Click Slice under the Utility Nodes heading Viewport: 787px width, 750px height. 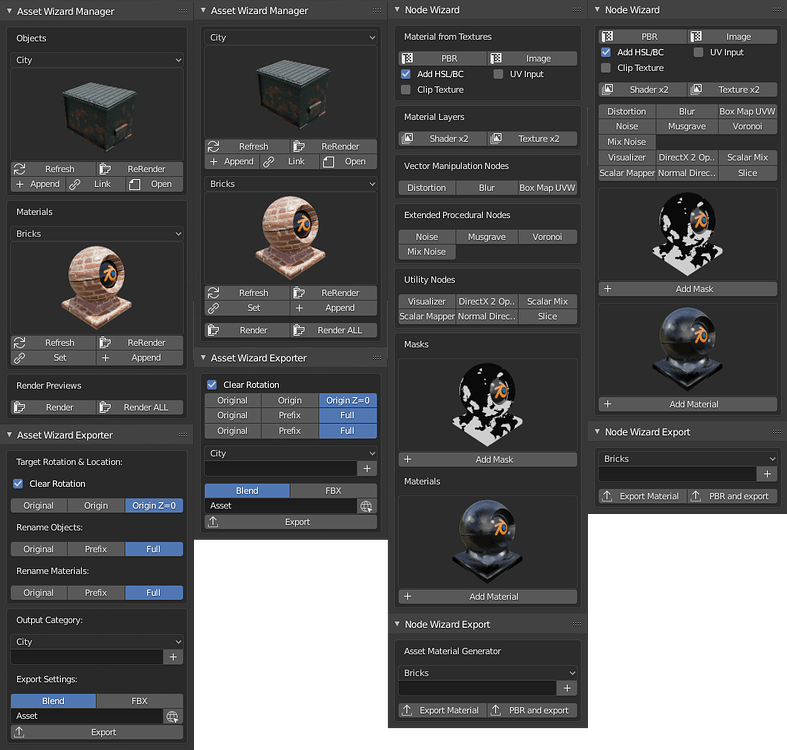tap(548, 317)
